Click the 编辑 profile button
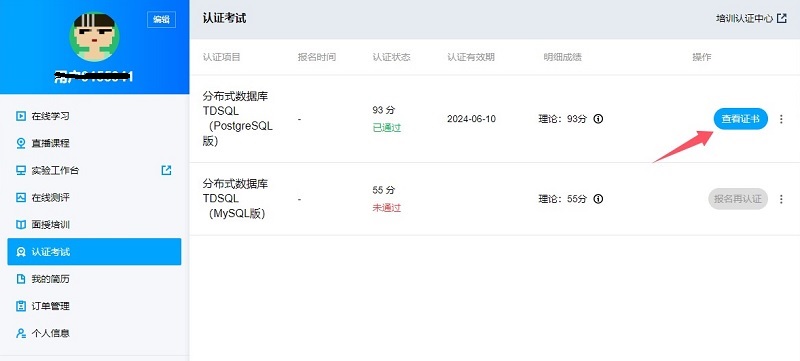Image resolution: width=800 pixels, height=361 pixels. 161,19
